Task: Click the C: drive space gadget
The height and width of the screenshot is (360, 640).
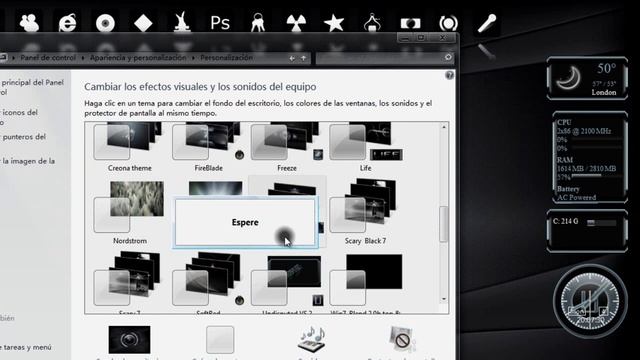Action: [587, 231]
